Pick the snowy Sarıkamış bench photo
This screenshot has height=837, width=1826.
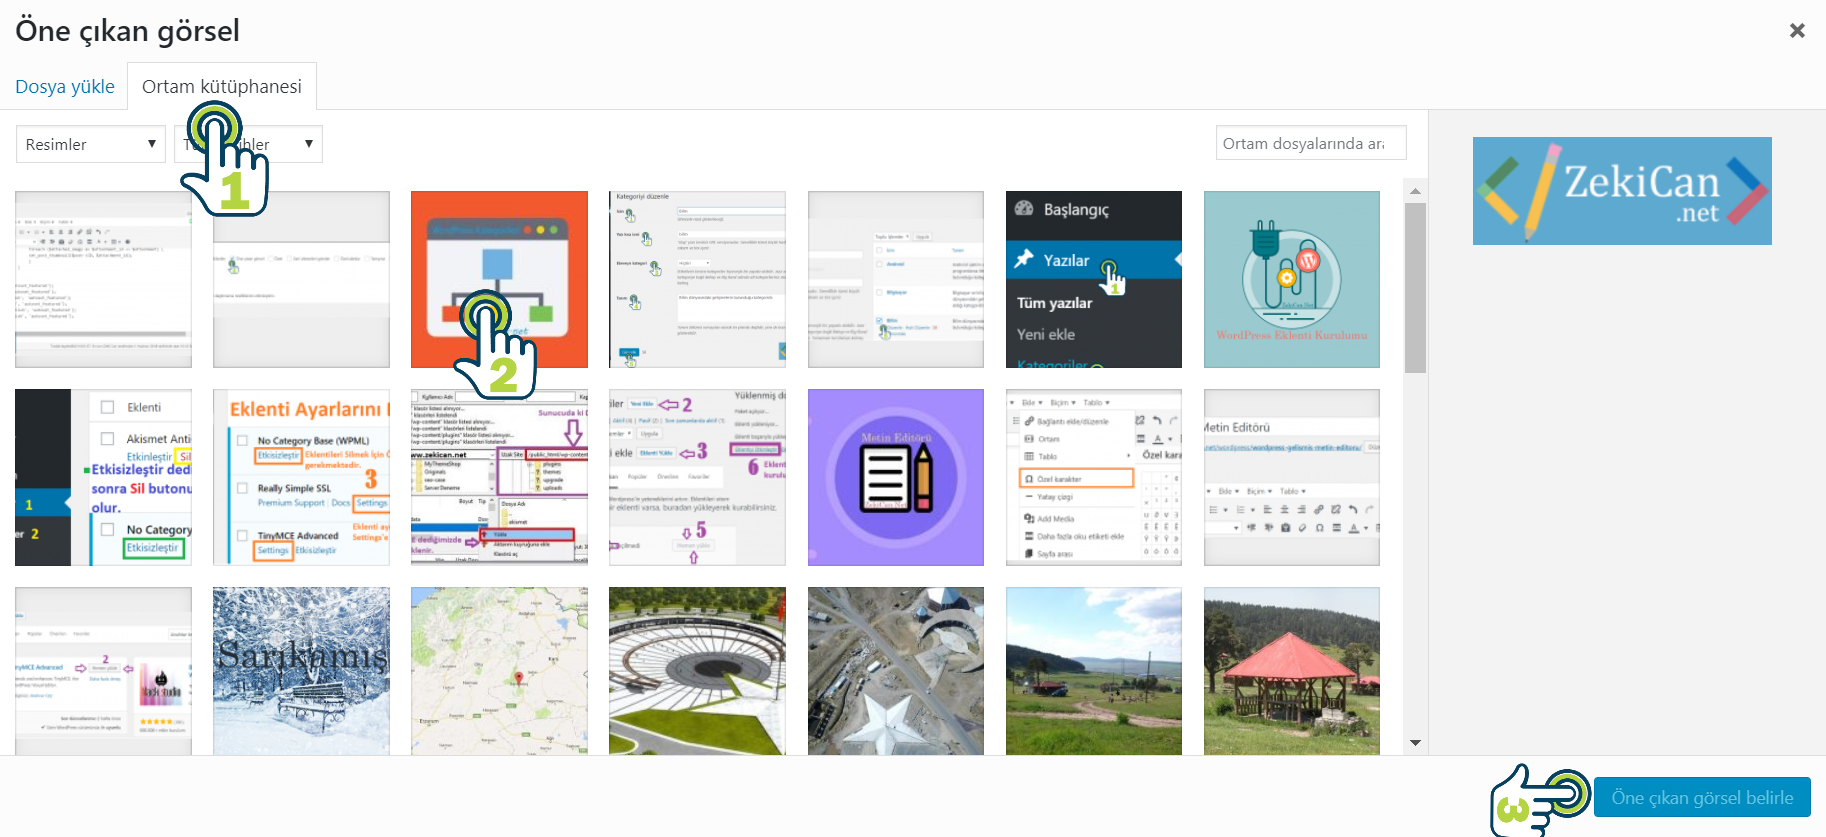coord(301,670)
